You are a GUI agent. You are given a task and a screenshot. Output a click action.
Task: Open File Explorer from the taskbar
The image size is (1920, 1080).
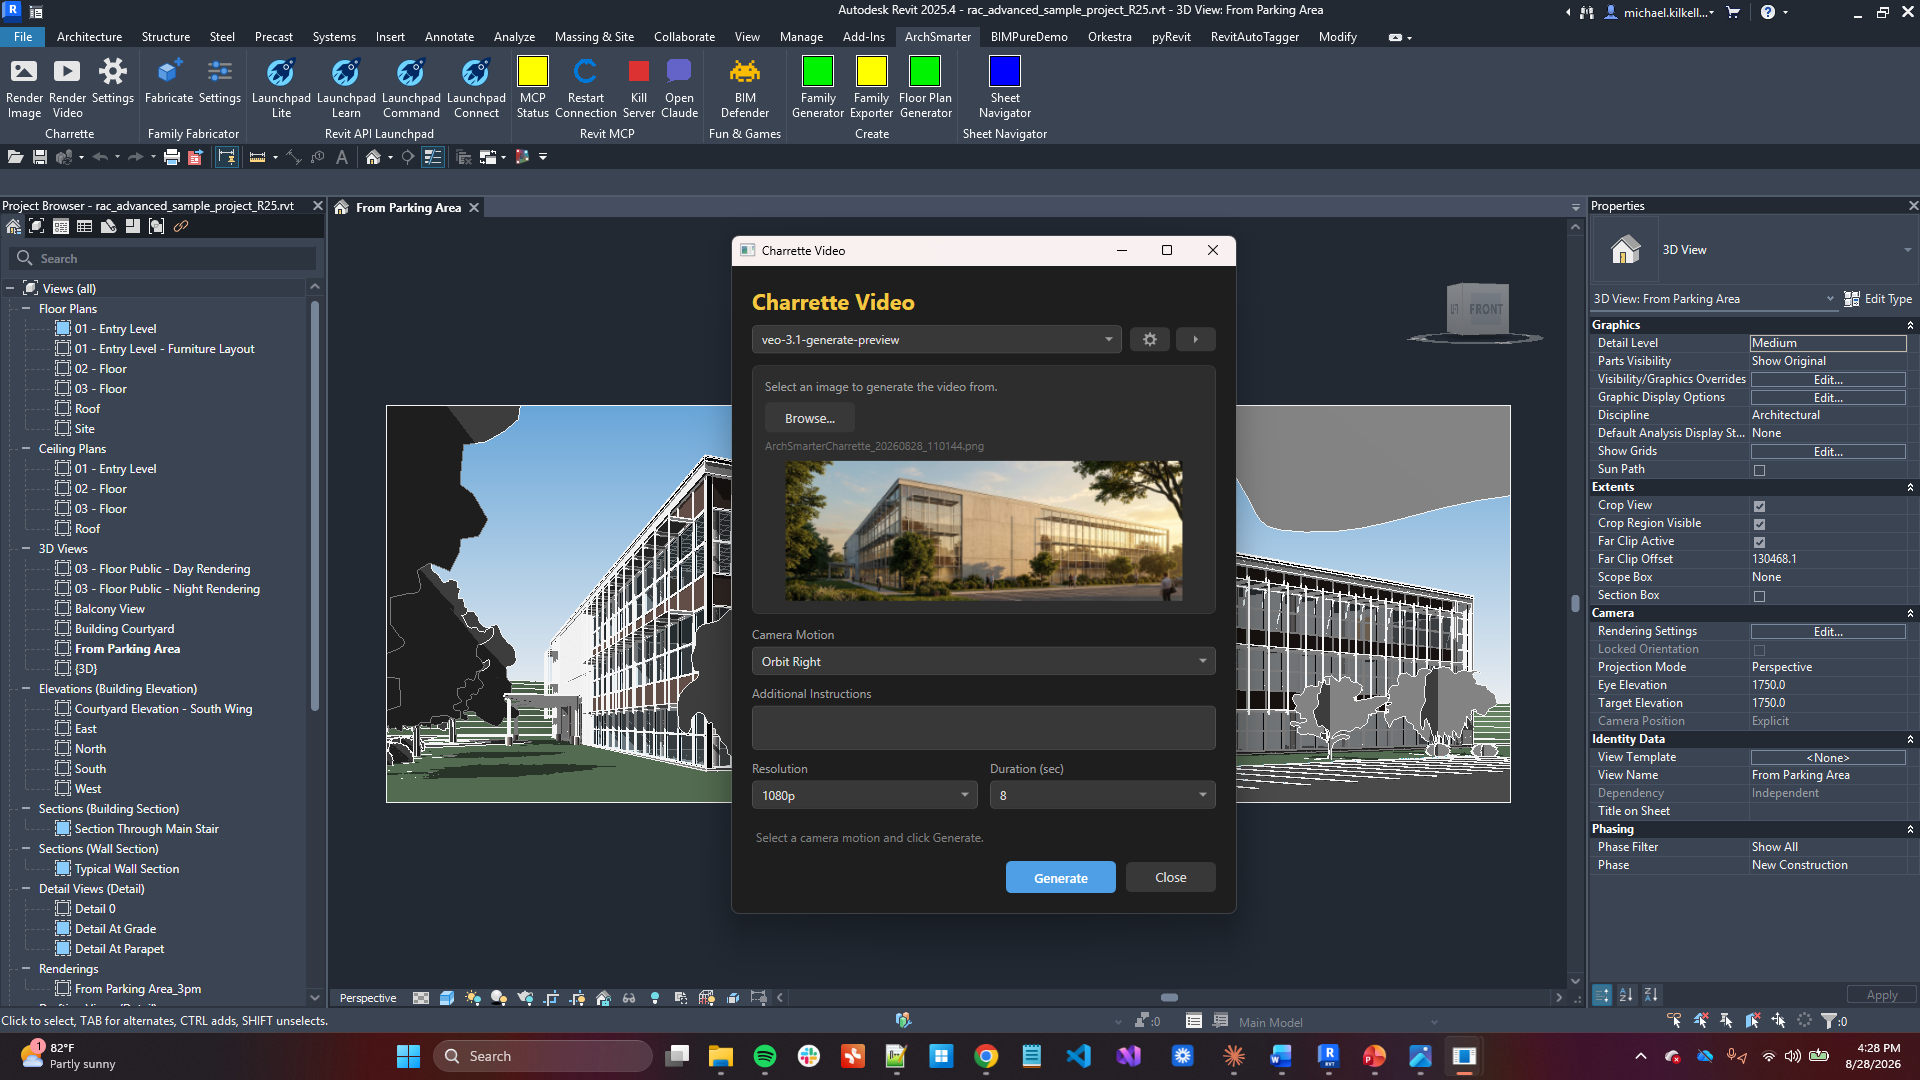[x=720, y=1056]
